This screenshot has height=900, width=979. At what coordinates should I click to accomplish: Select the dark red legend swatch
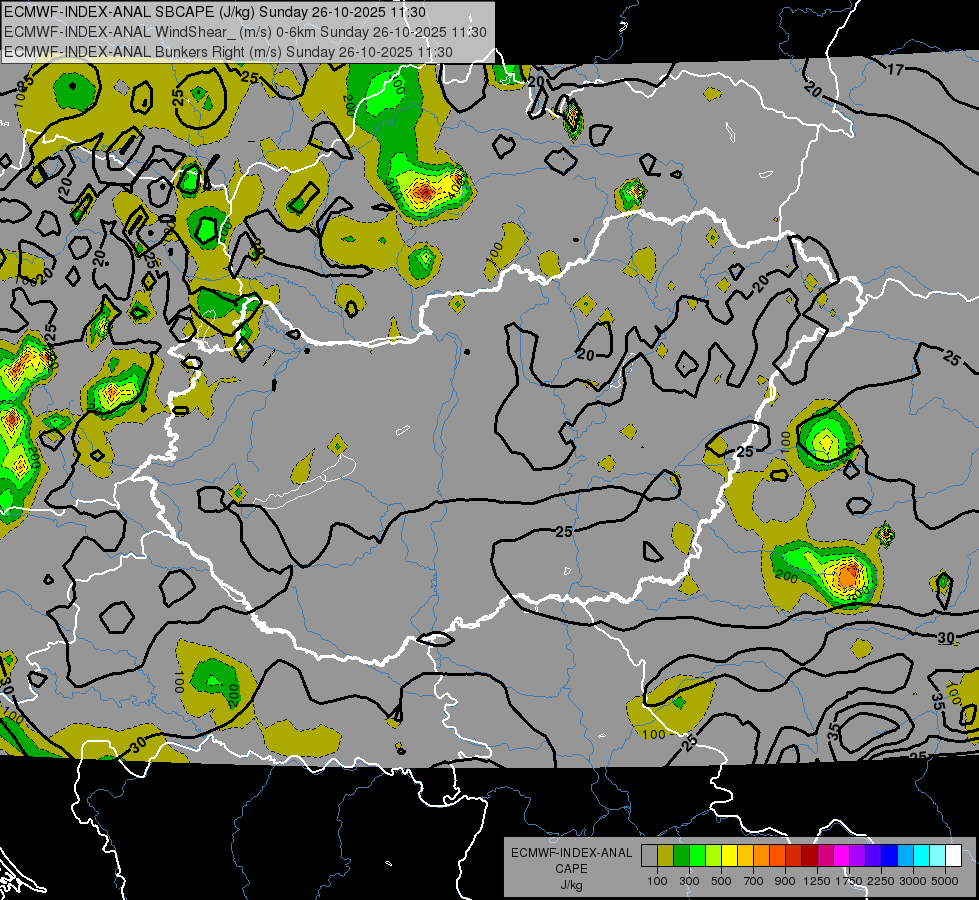click(809, 856)
